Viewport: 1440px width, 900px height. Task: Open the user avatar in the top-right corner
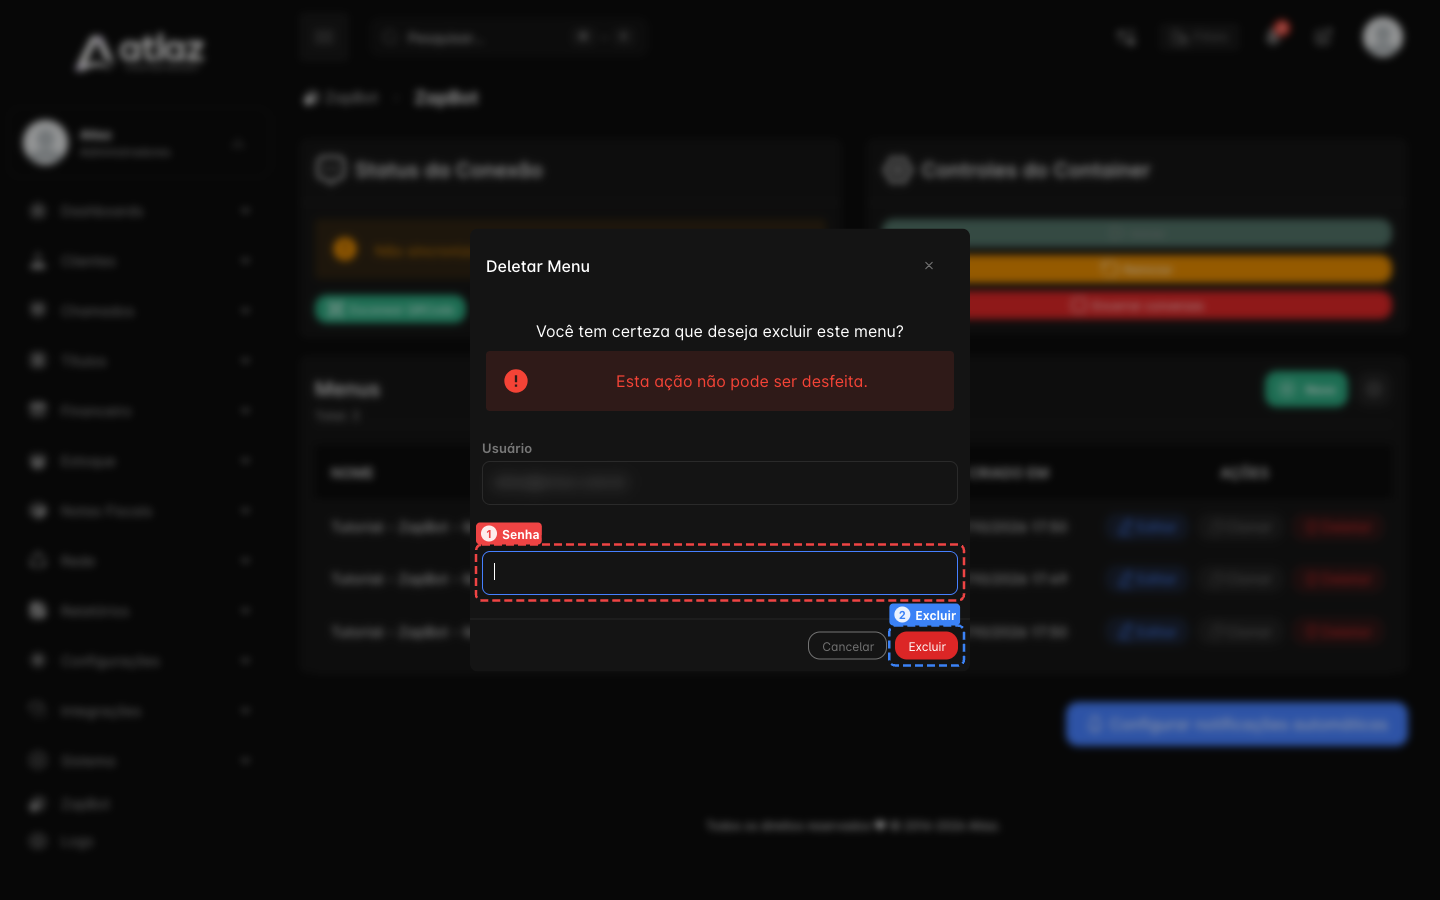pyautogui.click(x=1383, y=37)
